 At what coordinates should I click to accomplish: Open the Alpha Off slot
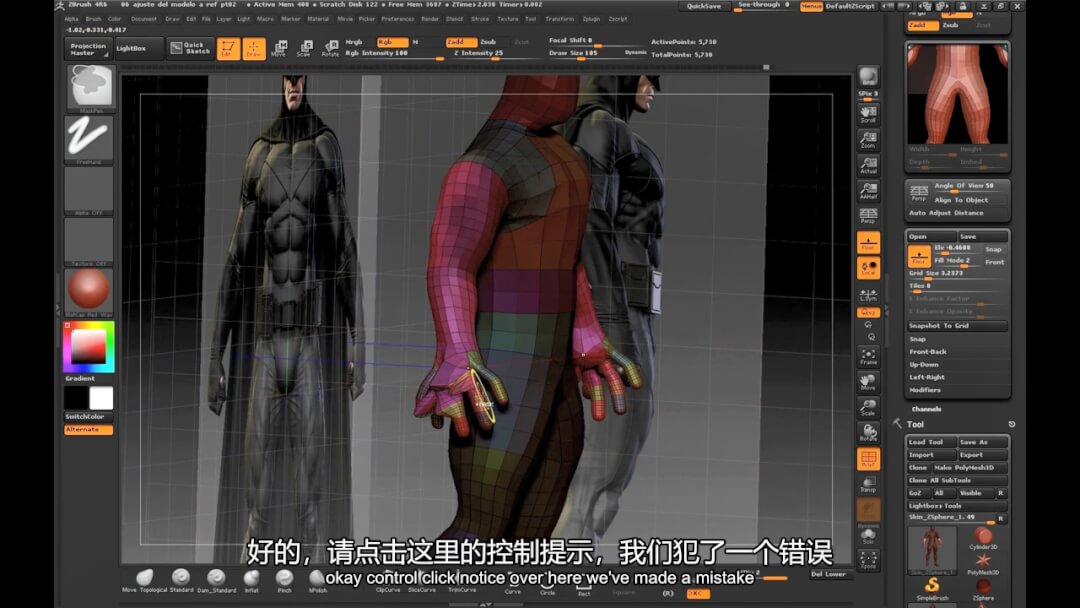[x=89, y=191]
